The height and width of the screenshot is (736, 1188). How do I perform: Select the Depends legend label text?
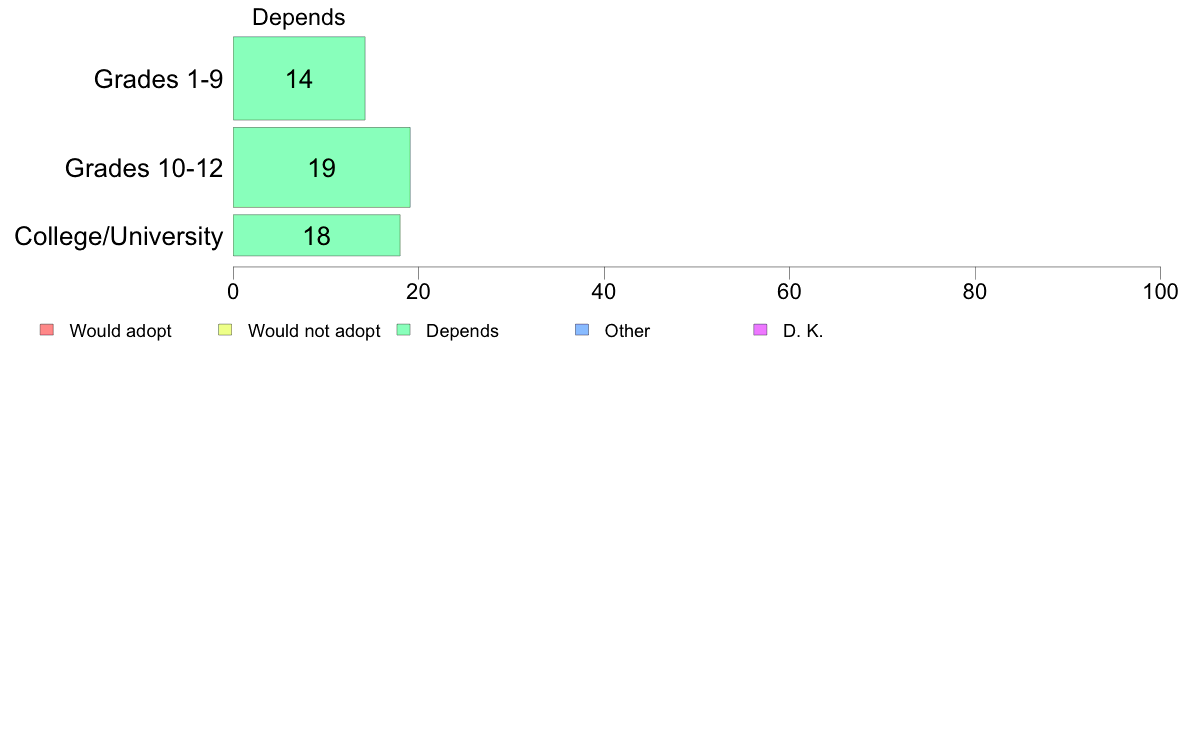click(462, 331)
